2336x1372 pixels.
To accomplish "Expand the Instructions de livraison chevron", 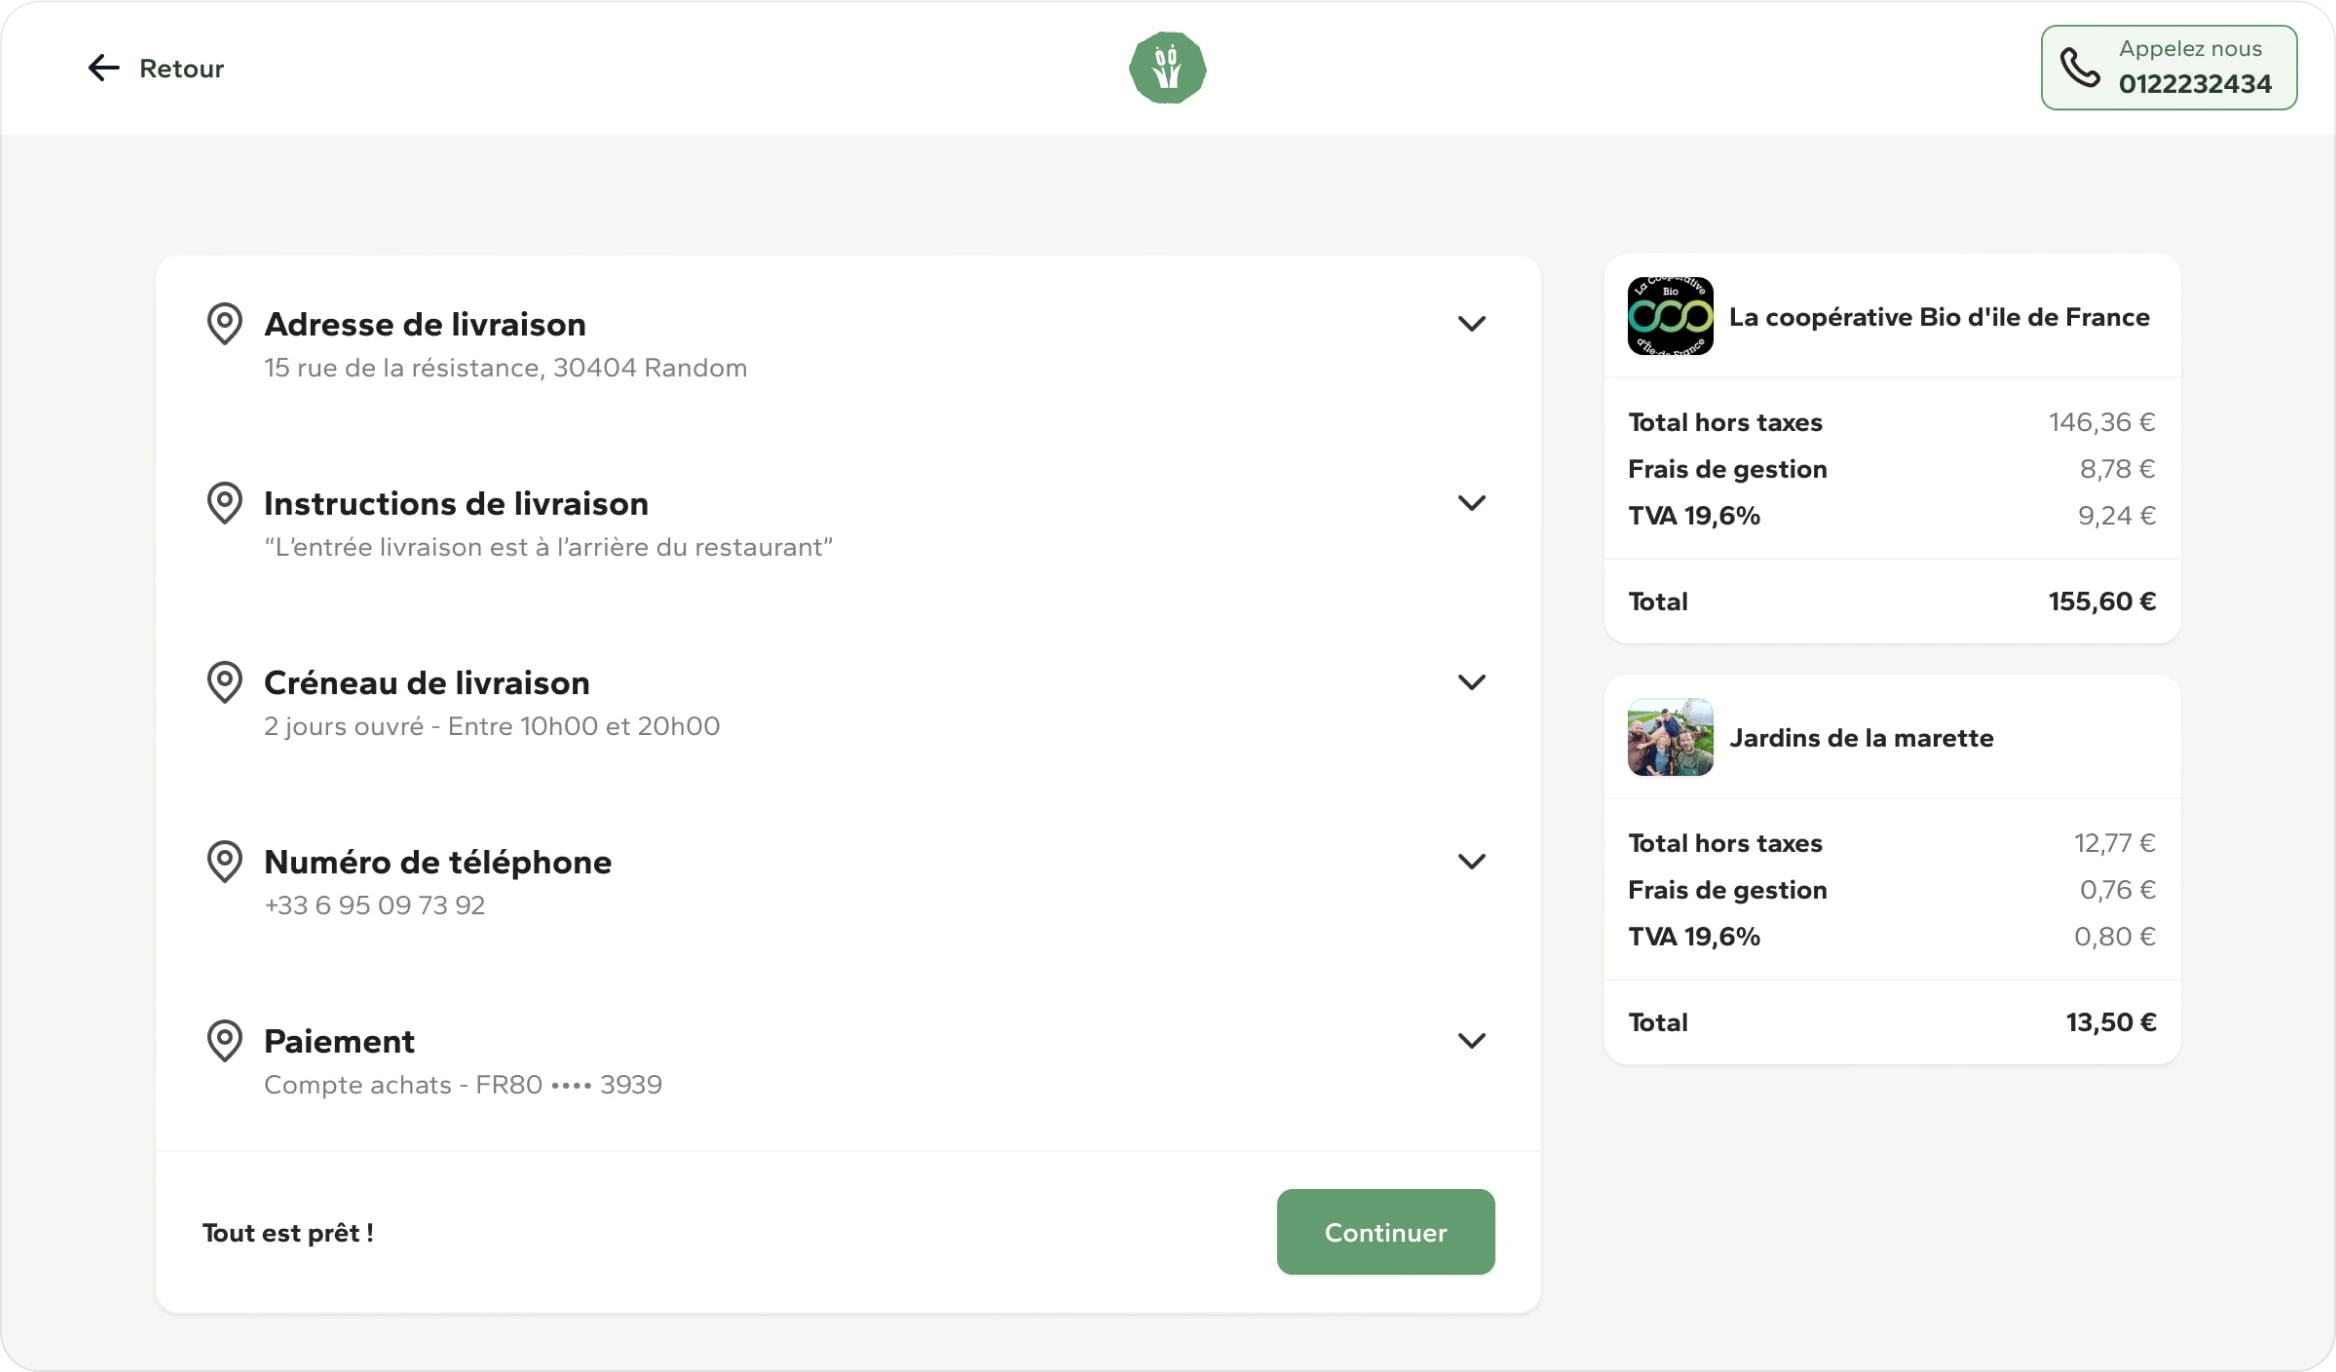I will click(x=1471, y=503).
